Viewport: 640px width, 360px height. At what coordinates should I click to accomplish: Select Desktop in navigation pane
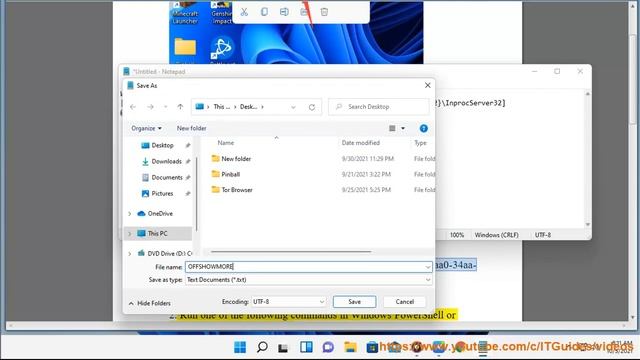pos(162,145)
